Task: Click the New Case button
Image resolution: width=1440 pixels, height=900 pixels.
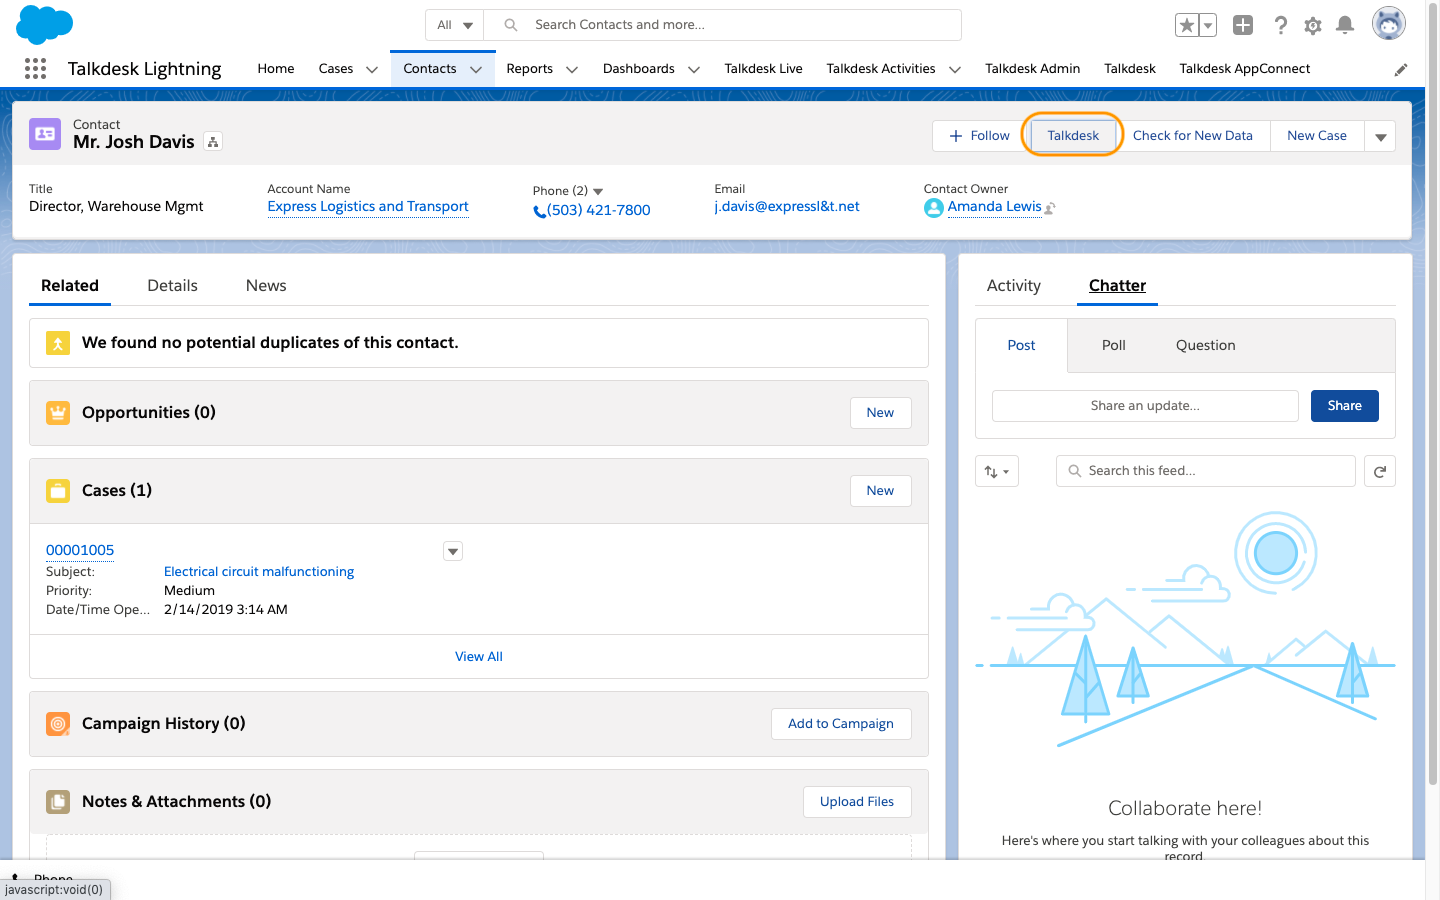Action: (1317, 136)
